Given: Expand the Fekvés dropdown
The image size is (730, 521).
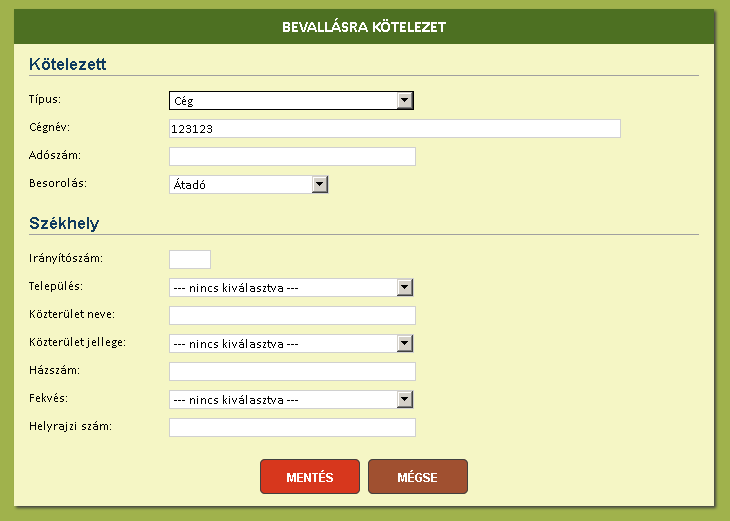Looking at the screenshot, I should pyautogui.click(x=291, y=399).
